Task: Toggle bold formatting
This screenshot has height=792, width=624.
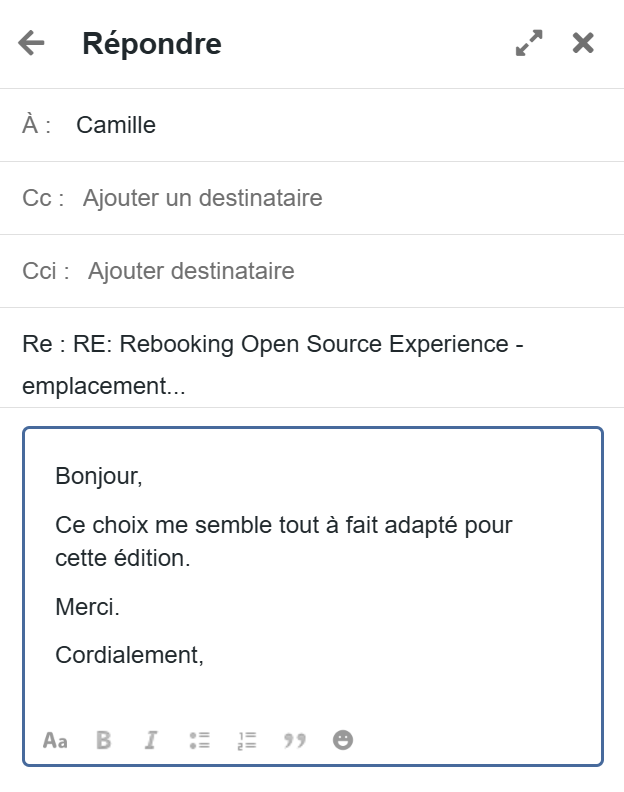Action: 103,741
